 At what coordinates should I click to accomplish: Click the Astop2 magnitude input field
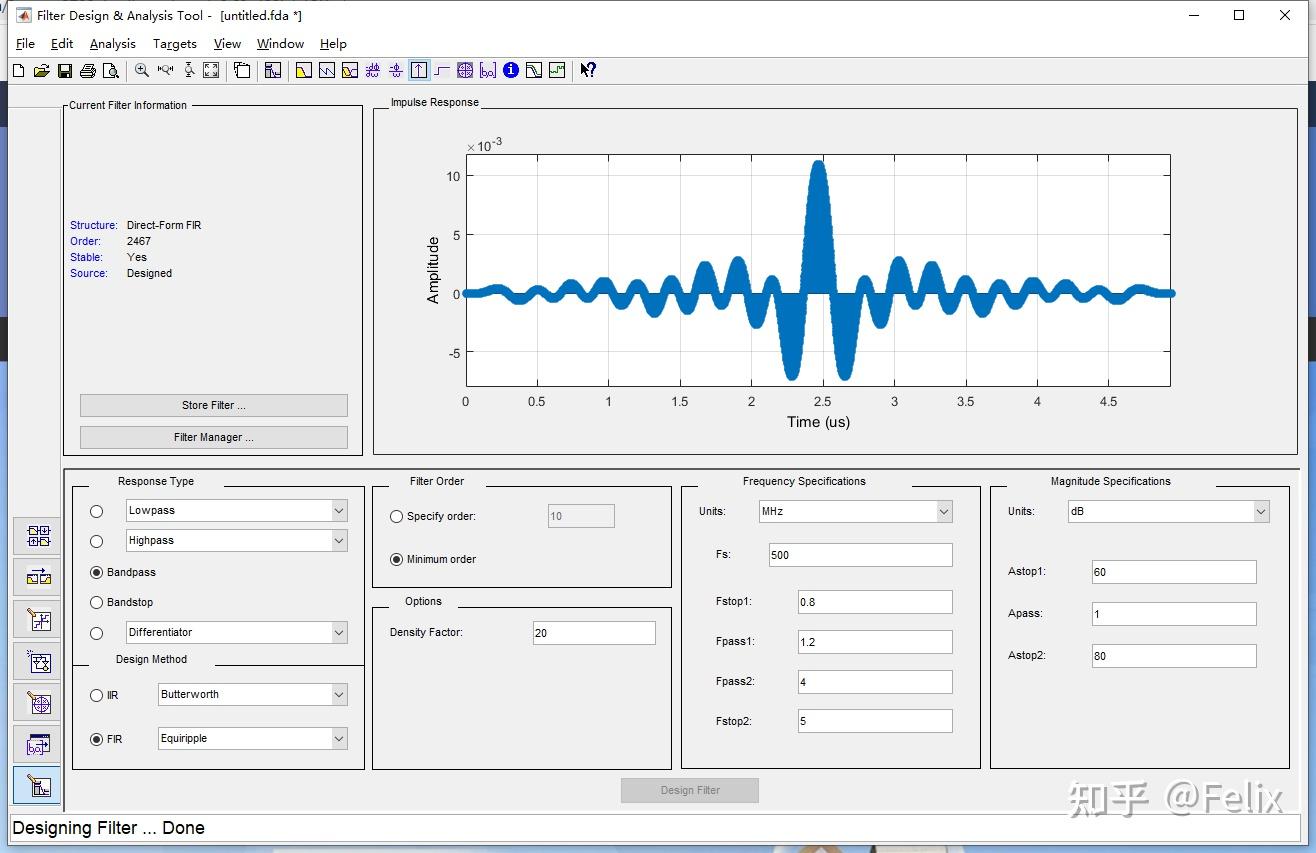point(1174,656)
